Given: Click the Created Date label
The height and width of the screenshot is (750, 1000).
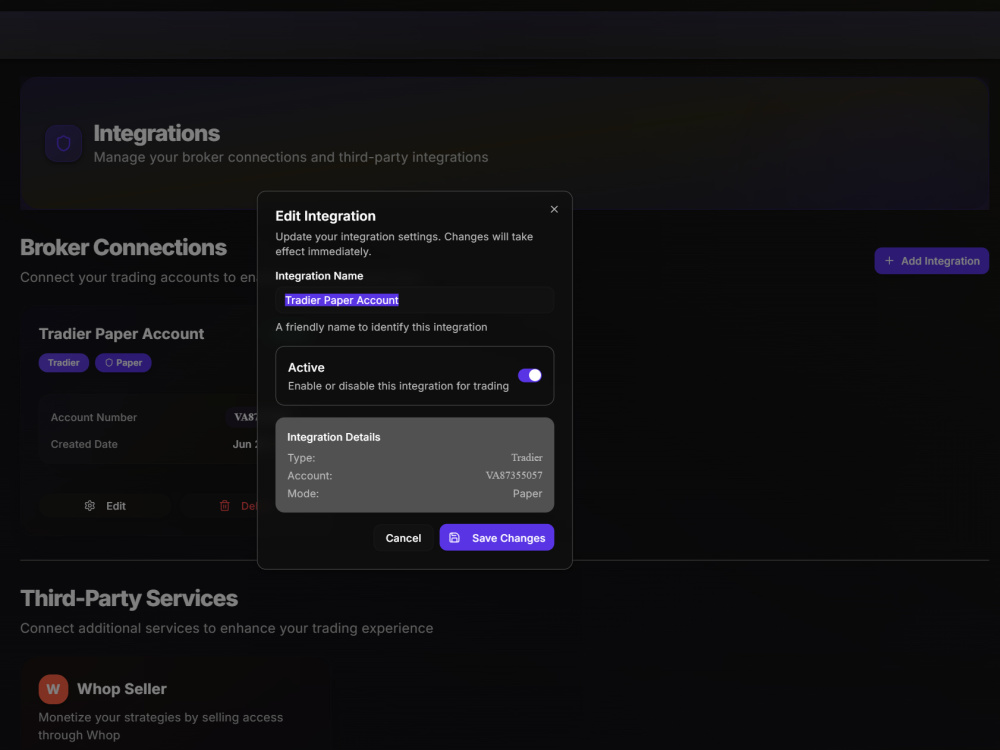Looking at the screenshot, I should click(x=84, y=445).
